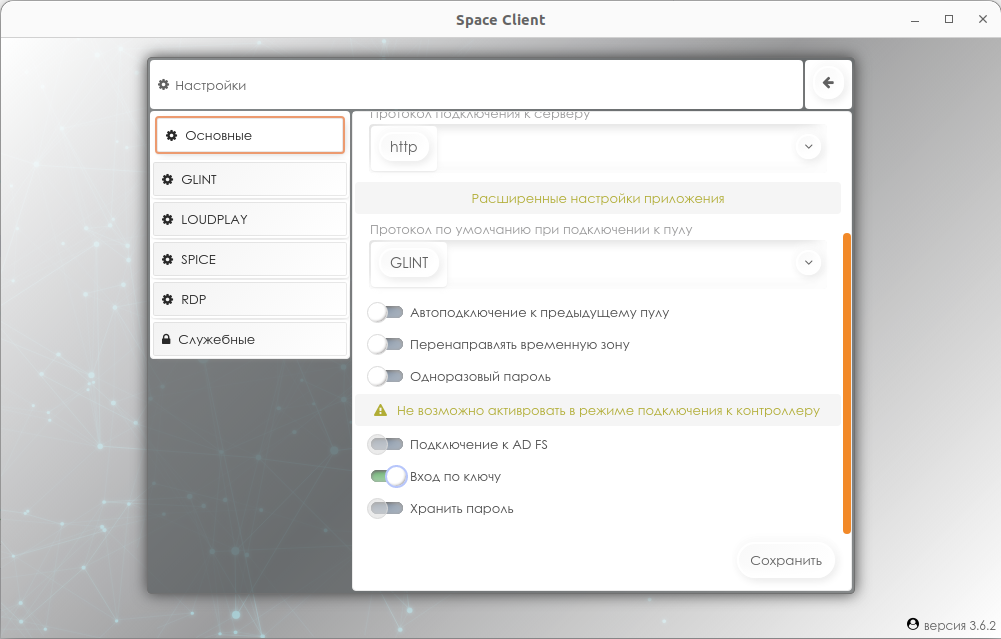This screenshot has height=639, width=1001.
Task: Select the http value in the server protocol combo box
Action: coord(404,147)
